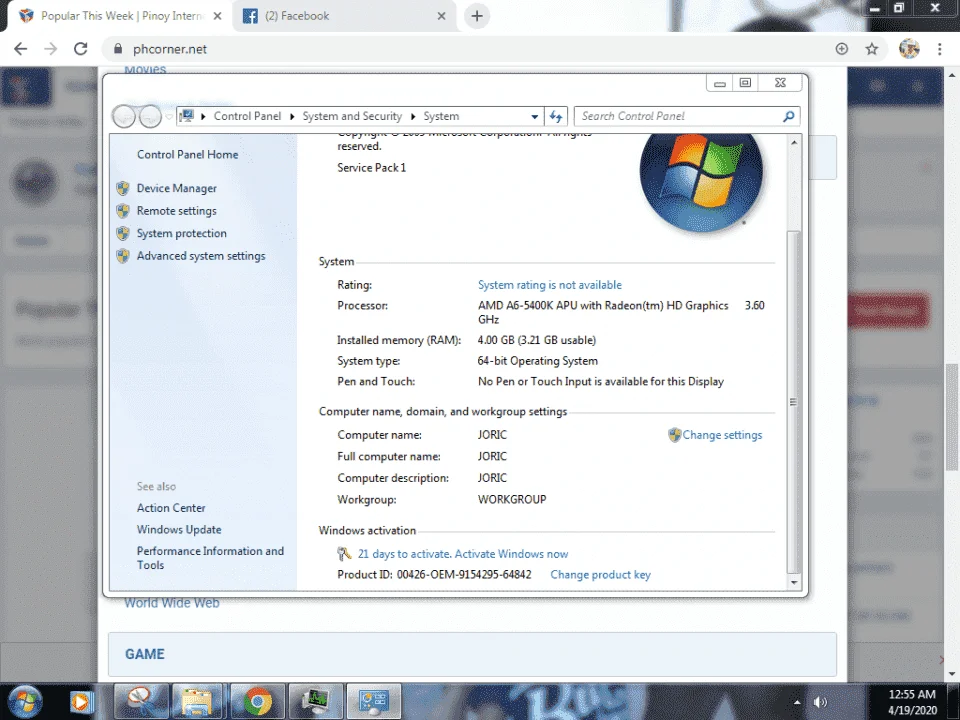The width and height of the screenshot is (960, 720).
Task: Switch to the Facebook Chrome tab
Action: pyautogui.click(x=343, y=16)
